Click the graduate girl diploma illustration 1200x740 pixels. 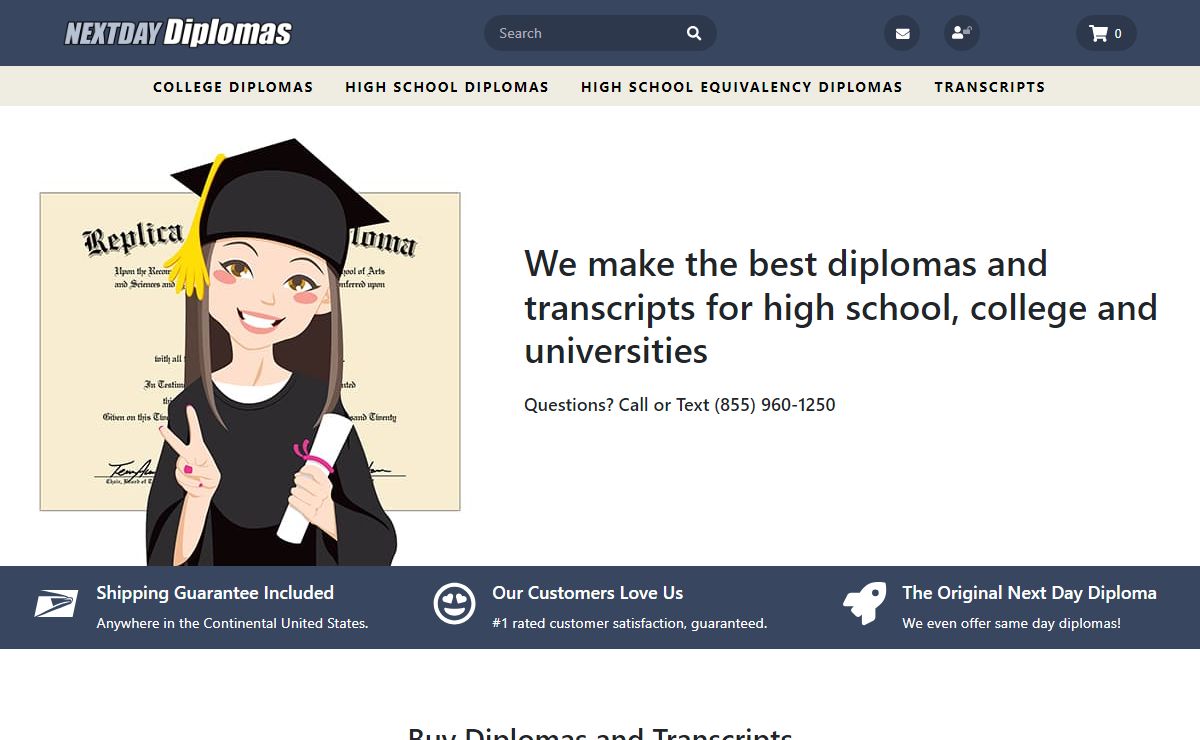250,352
